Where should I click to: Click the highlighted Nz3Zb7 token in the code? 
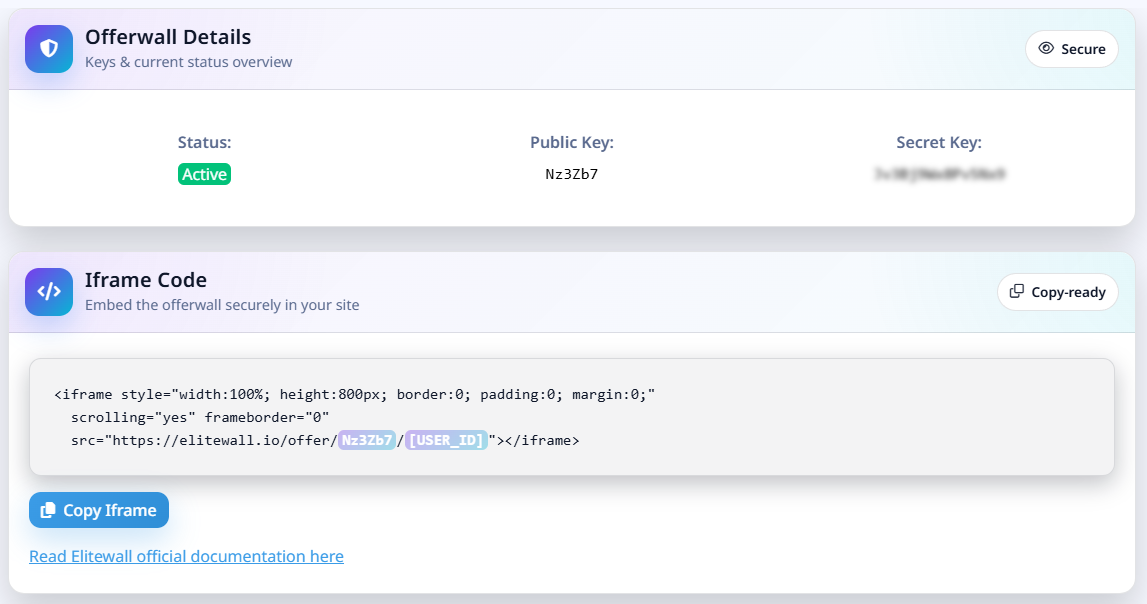click(x=365, y=440)
